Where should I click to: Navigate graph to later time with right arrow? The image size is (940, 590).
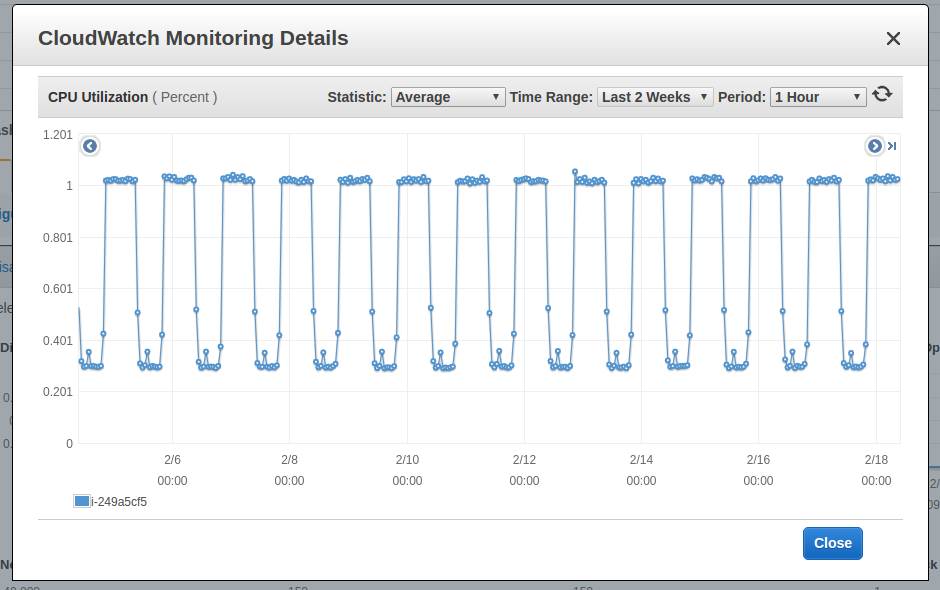pos(875,146)
